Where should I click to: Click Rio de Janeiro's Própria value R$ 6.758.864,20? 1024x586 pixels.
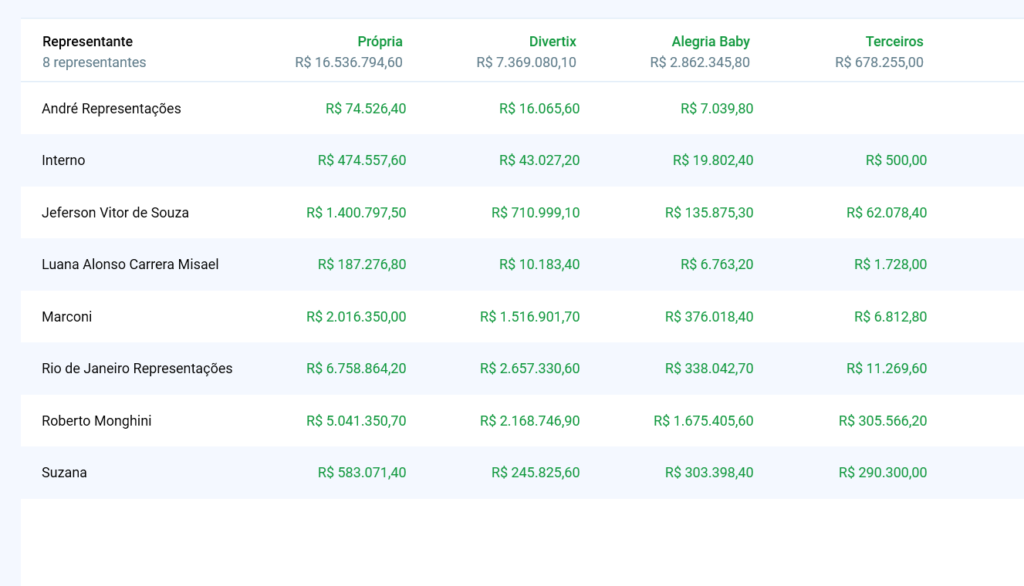(357, 368)
